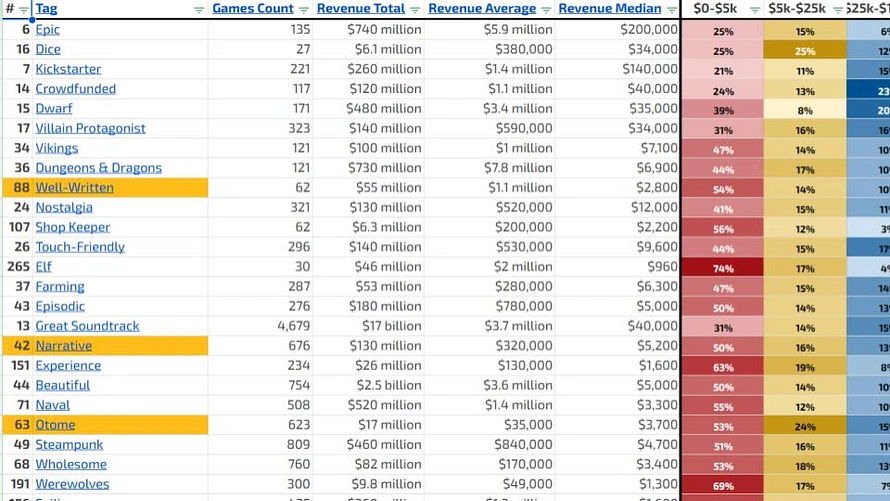
Task: Open the Games Count column filter icon
Action: coord(304,10)
